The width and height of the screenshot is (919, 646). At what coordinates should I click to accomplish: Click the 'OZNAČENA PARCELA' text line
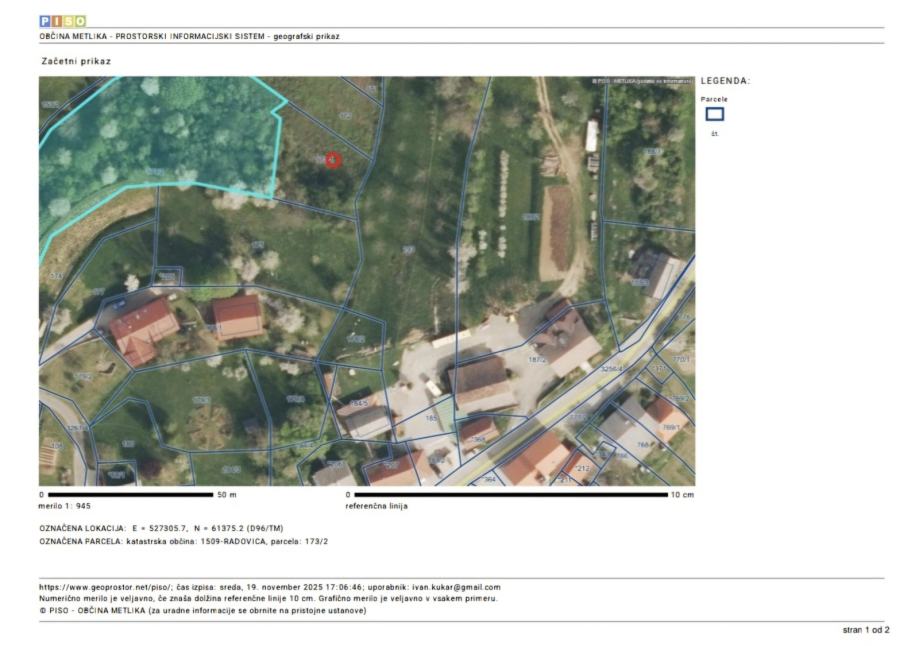tap(183, 541)
